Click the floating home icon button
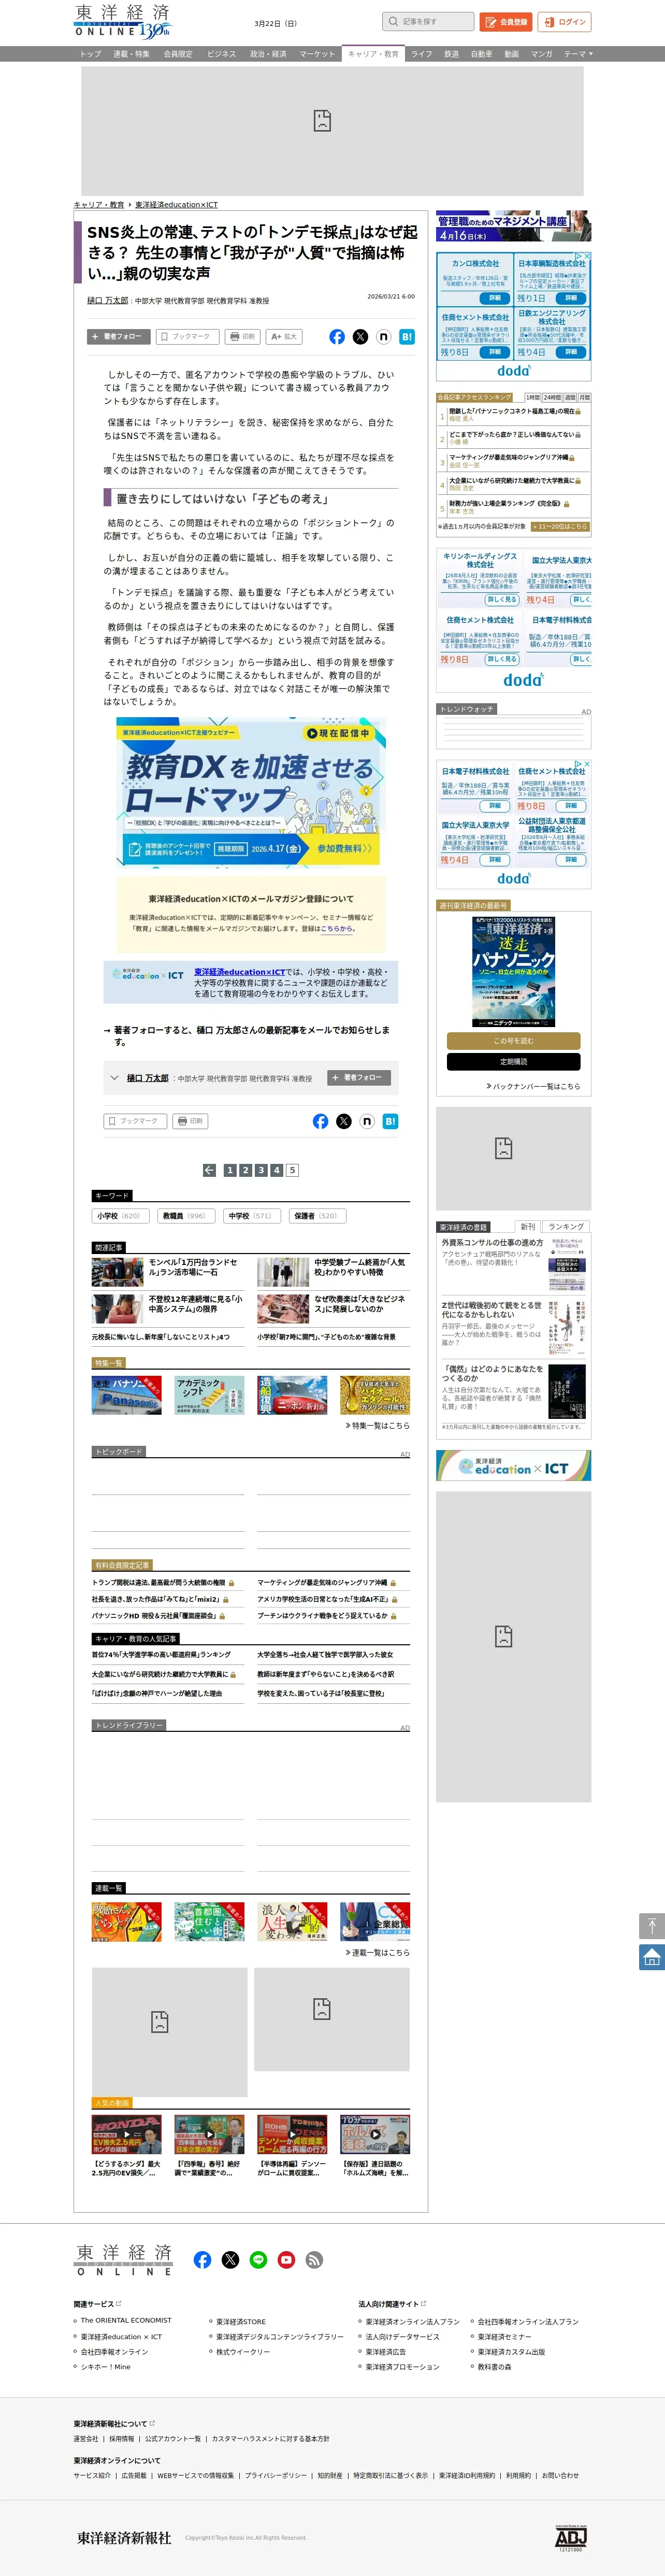The width and height of the screenshot is (665, 2576). [652, 1957]
